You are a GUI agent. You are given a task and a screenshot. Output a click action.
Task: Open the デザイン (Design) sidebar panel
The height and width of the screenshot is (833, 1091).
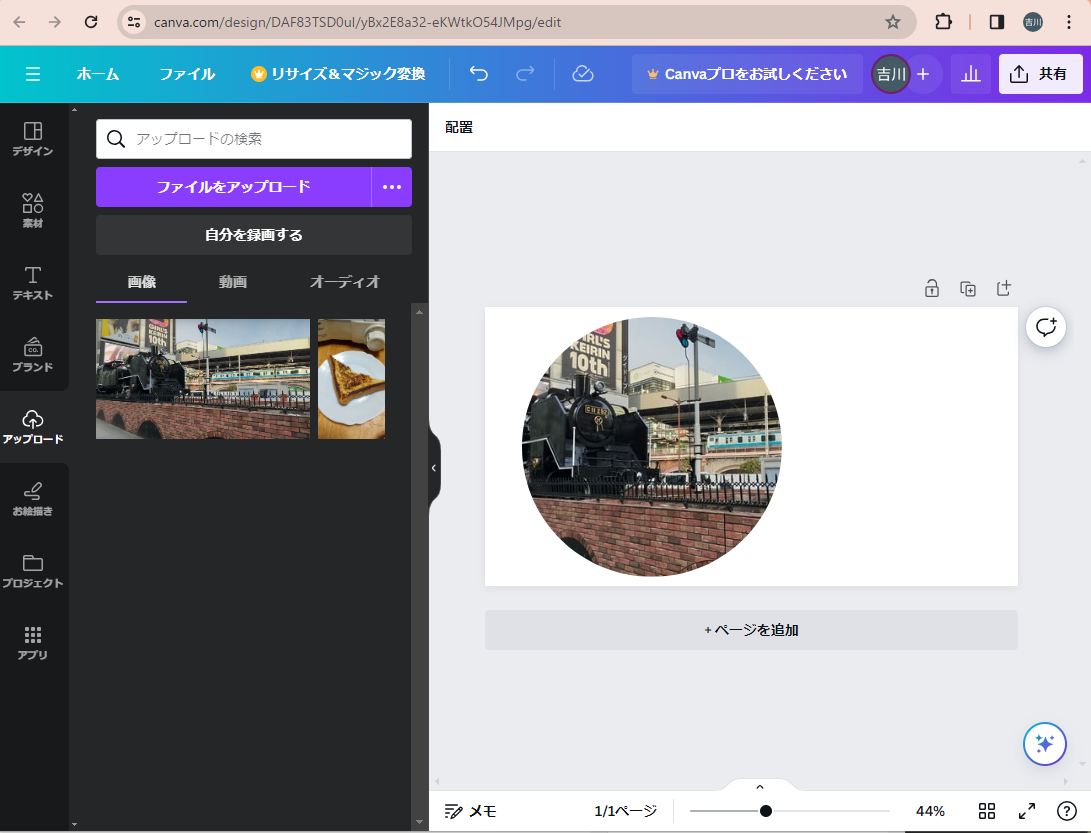pyautogui.click(x=33, y=138)
